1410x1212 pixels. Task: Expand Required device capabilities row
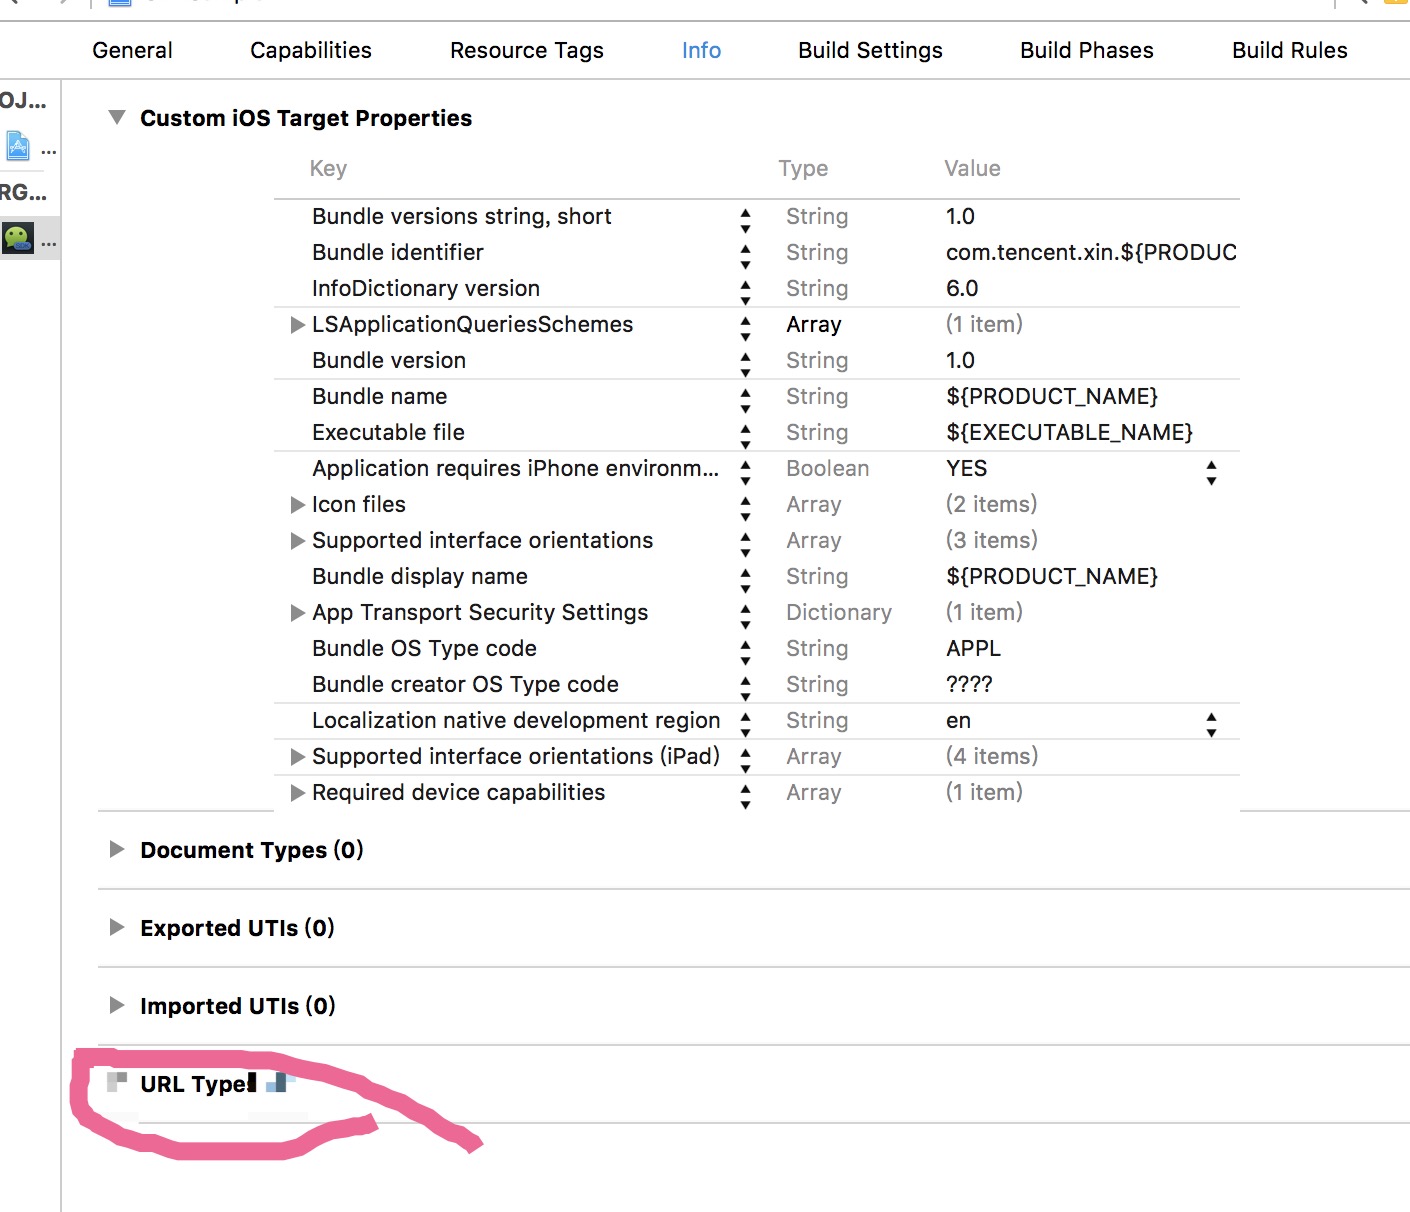pyautogui.click(x=297, y=793)
